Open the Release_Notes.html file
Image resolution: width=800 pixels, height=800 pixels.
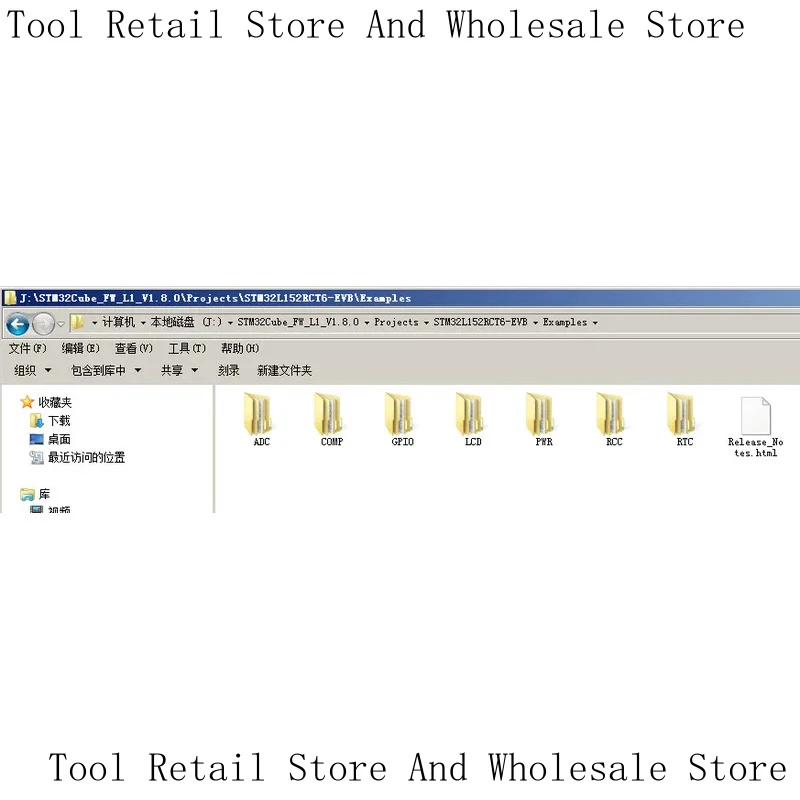pyautogui.click(x=755, y=427)
